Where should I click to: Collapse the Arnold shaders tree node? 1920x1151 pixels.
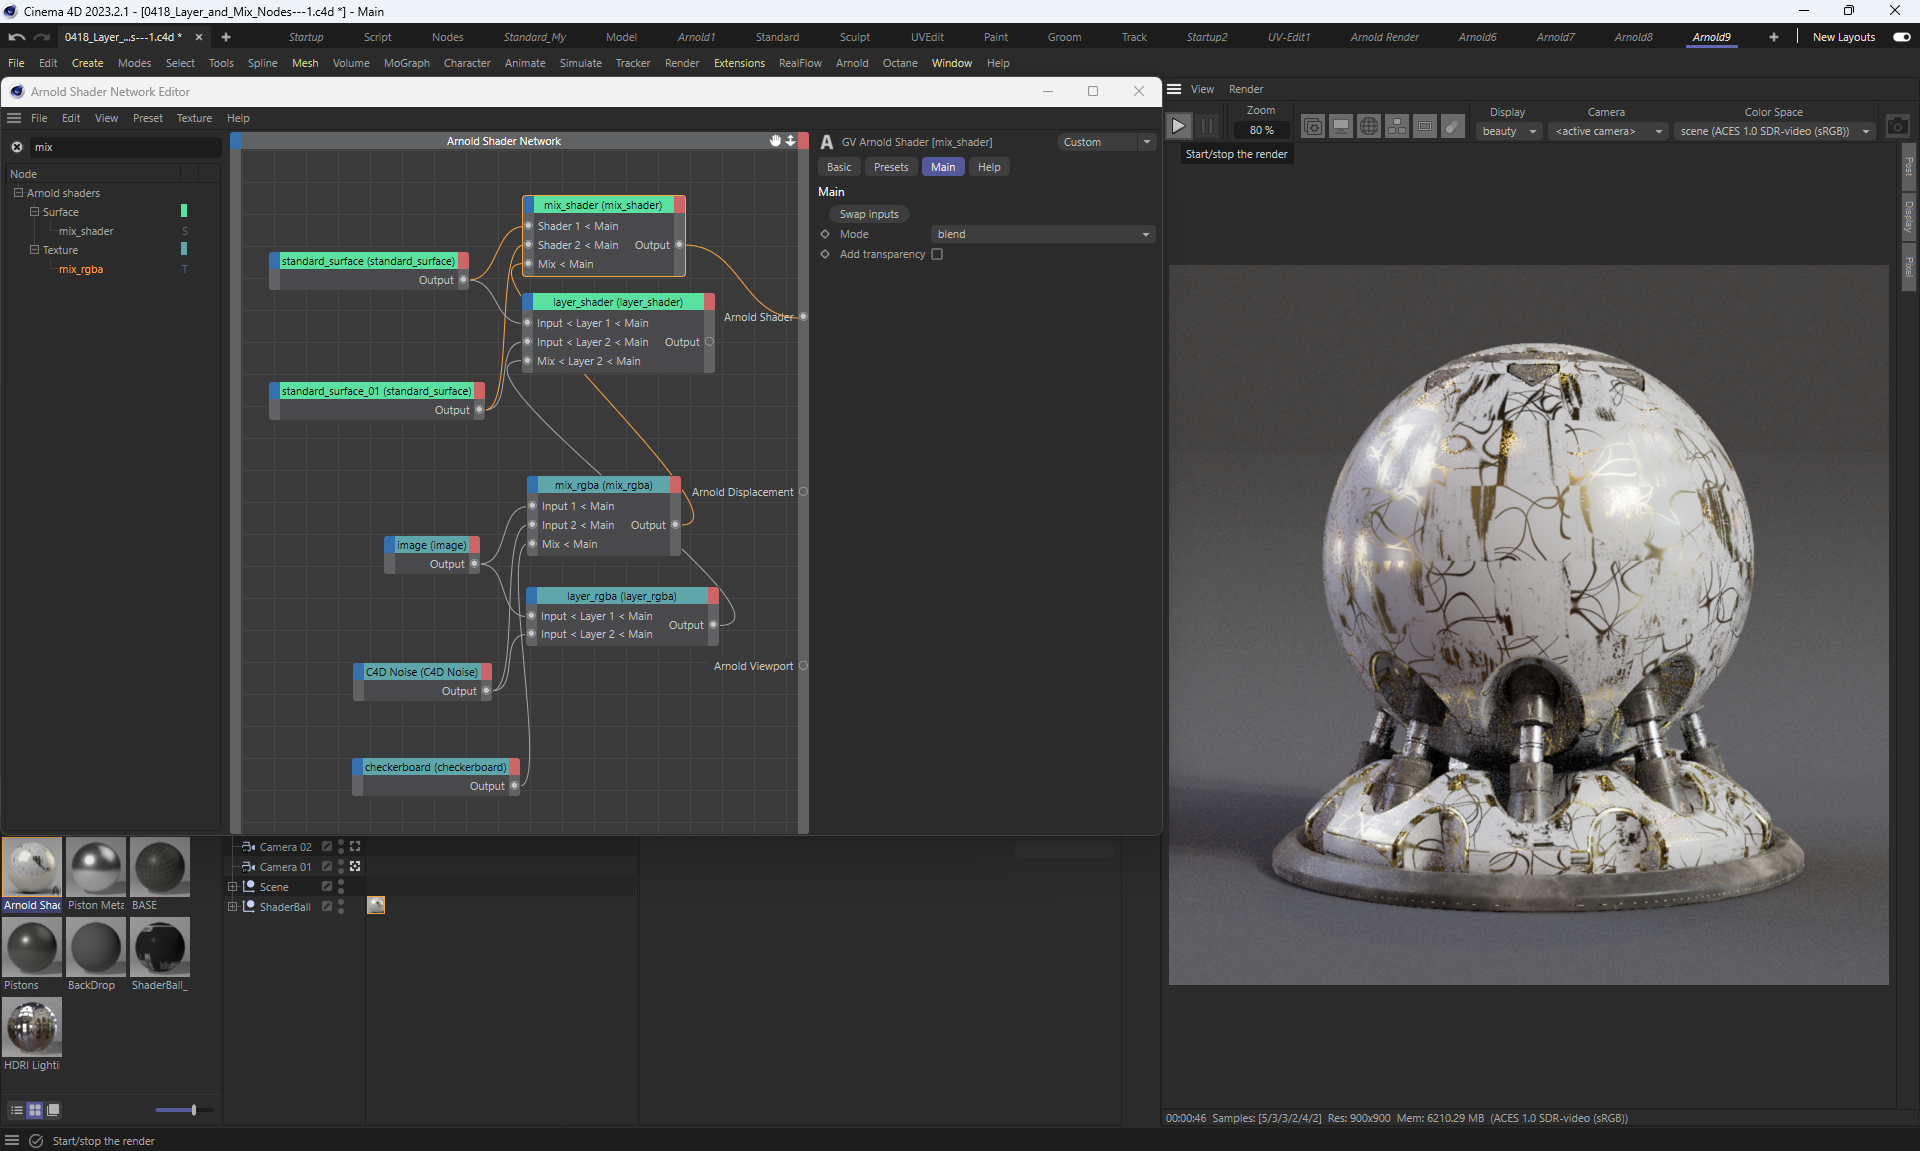18,193
